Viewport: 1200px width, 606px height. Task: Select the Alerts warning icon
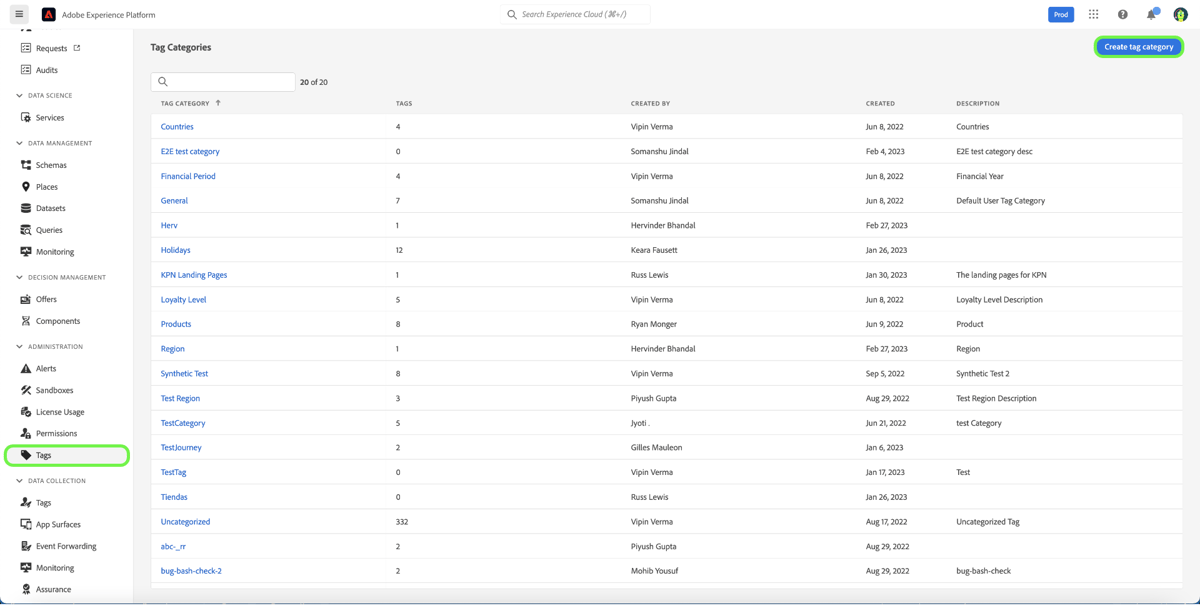pos(25,368)
